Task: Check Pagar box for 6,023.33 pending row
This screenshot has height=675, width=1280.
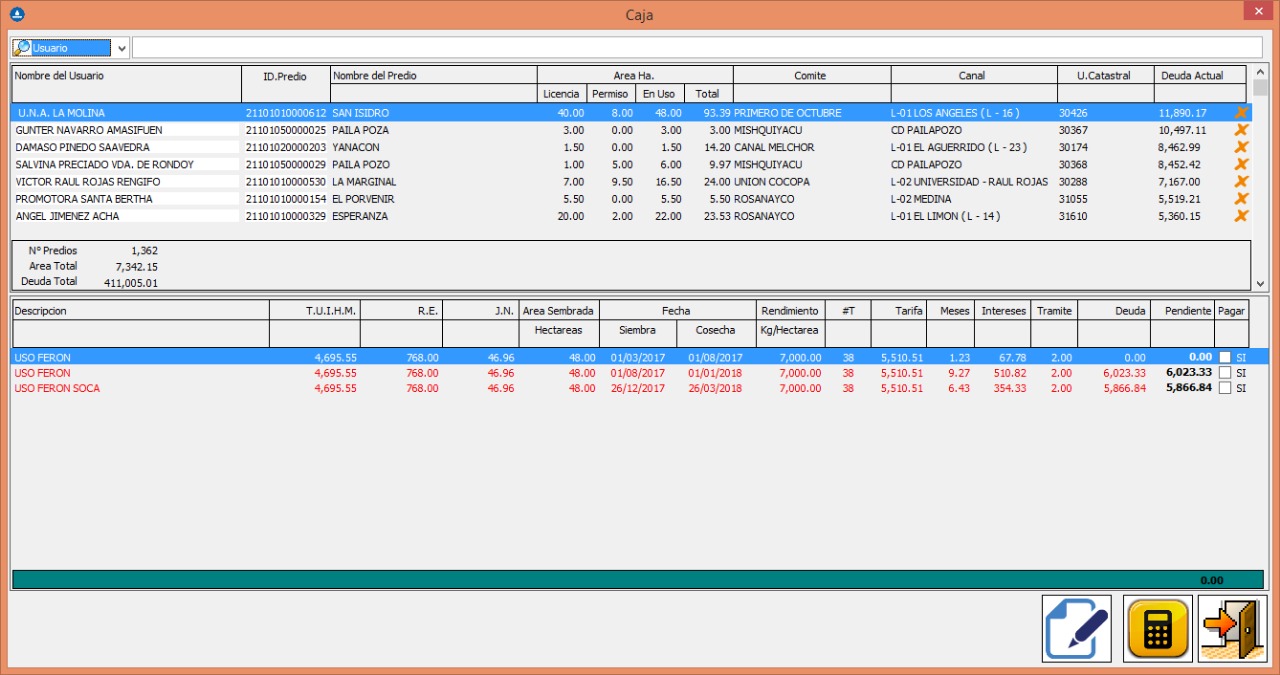Action: 1224,373
